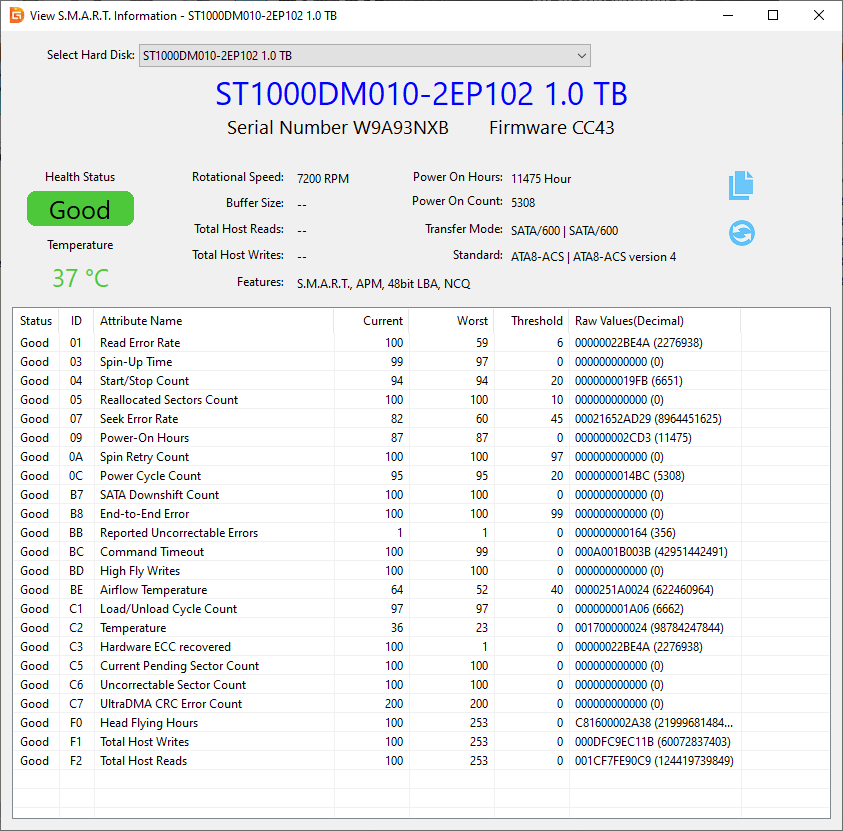Minimize the S.M.A.R.T. Information window
Viewport: 843px width, 831px height.
click(x=728, y=15)
